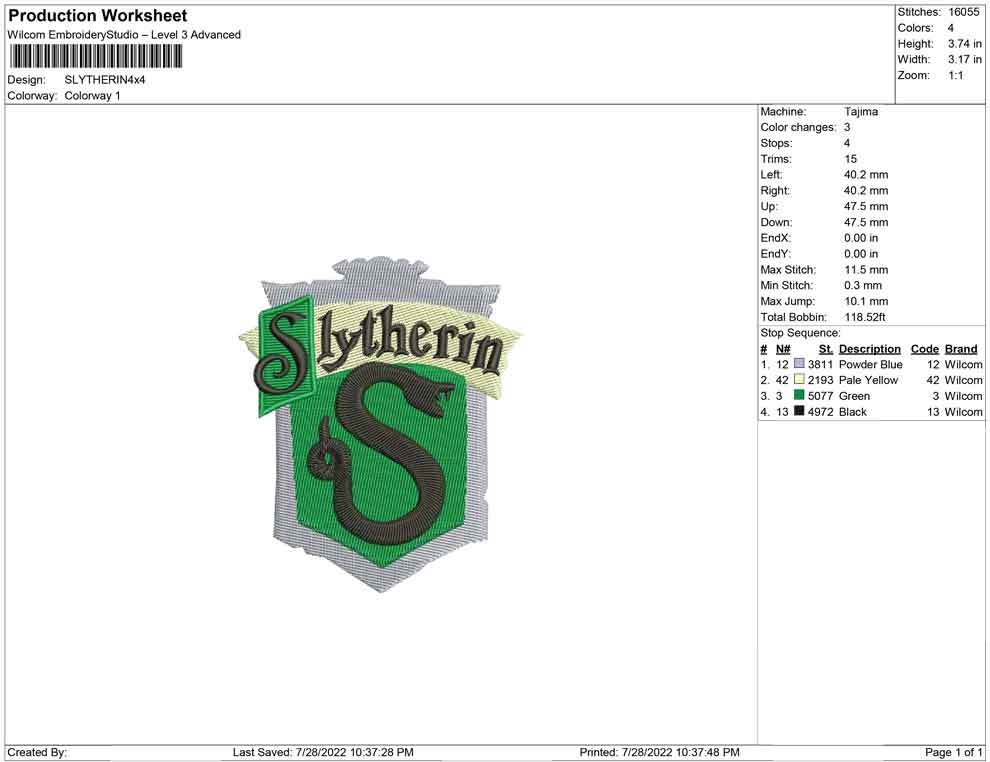Click the Width value '3.17 in'
The width and height of the screenshot is (990, 762).
[965, 59]
